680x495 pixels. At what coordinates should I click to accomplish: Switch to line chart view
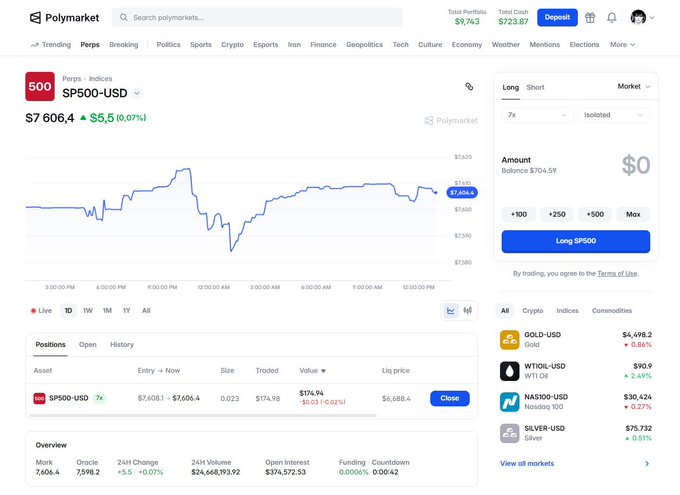point(451,311)
